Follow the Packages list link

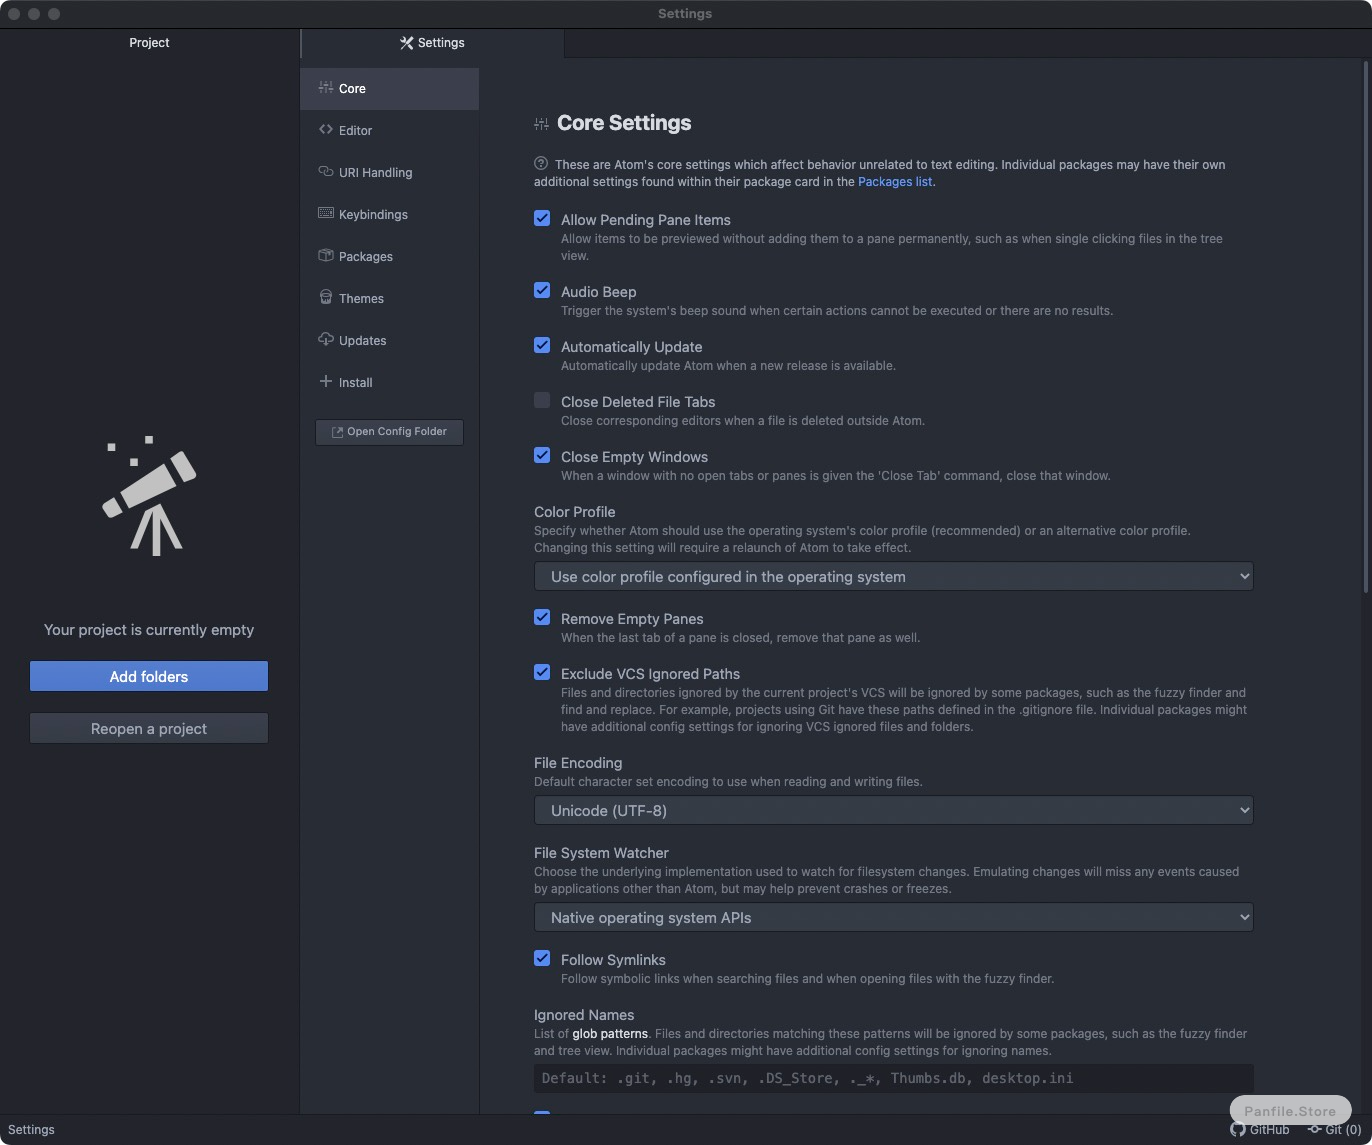pyautogui.click(x=895, y=182)
